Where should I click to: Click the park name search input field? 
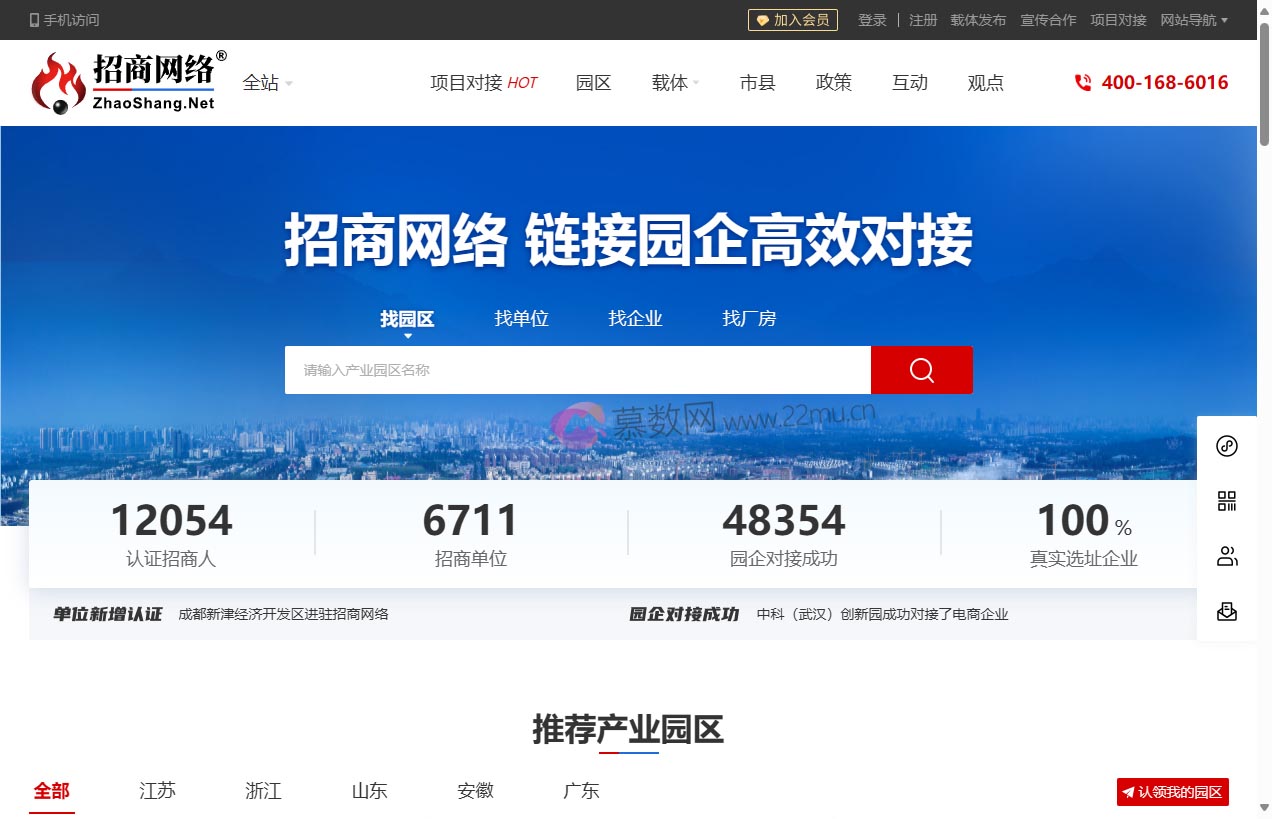[x=578, y=370]
